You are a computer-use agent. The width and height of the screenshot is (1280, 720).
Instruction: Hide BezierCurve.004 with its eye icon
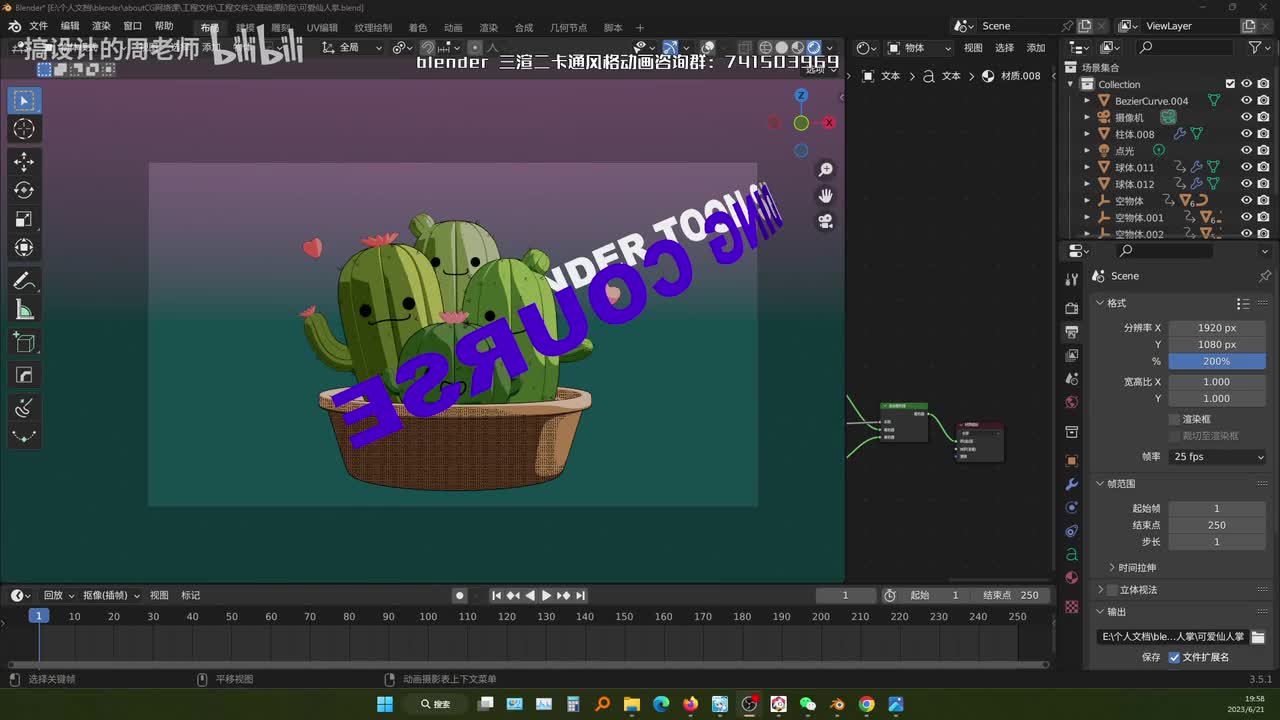1247,101
